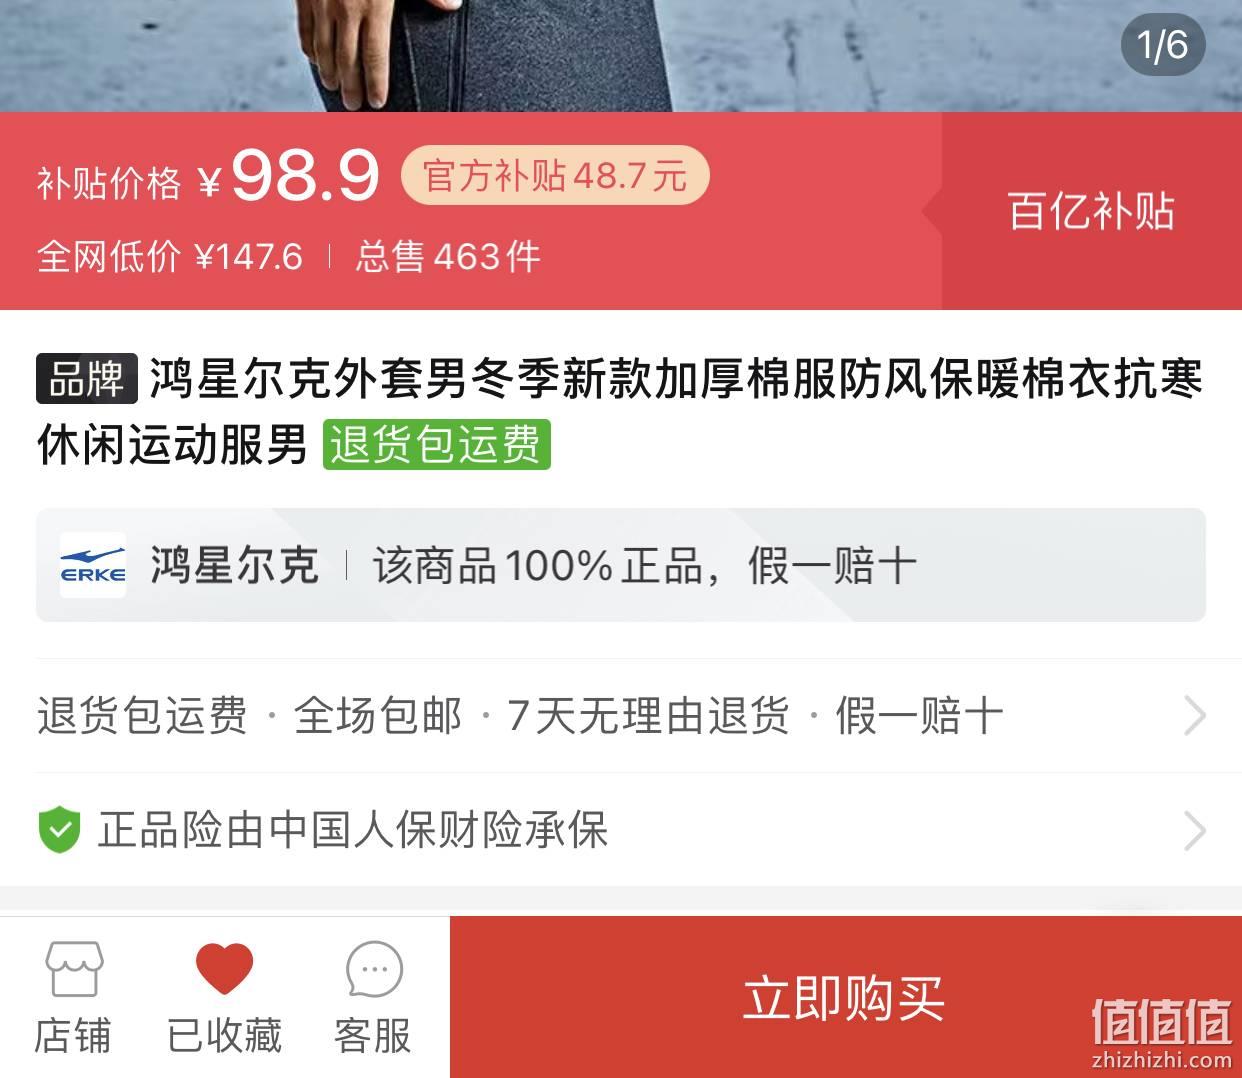Click the green shield insurance icon

tap(59, 830)
